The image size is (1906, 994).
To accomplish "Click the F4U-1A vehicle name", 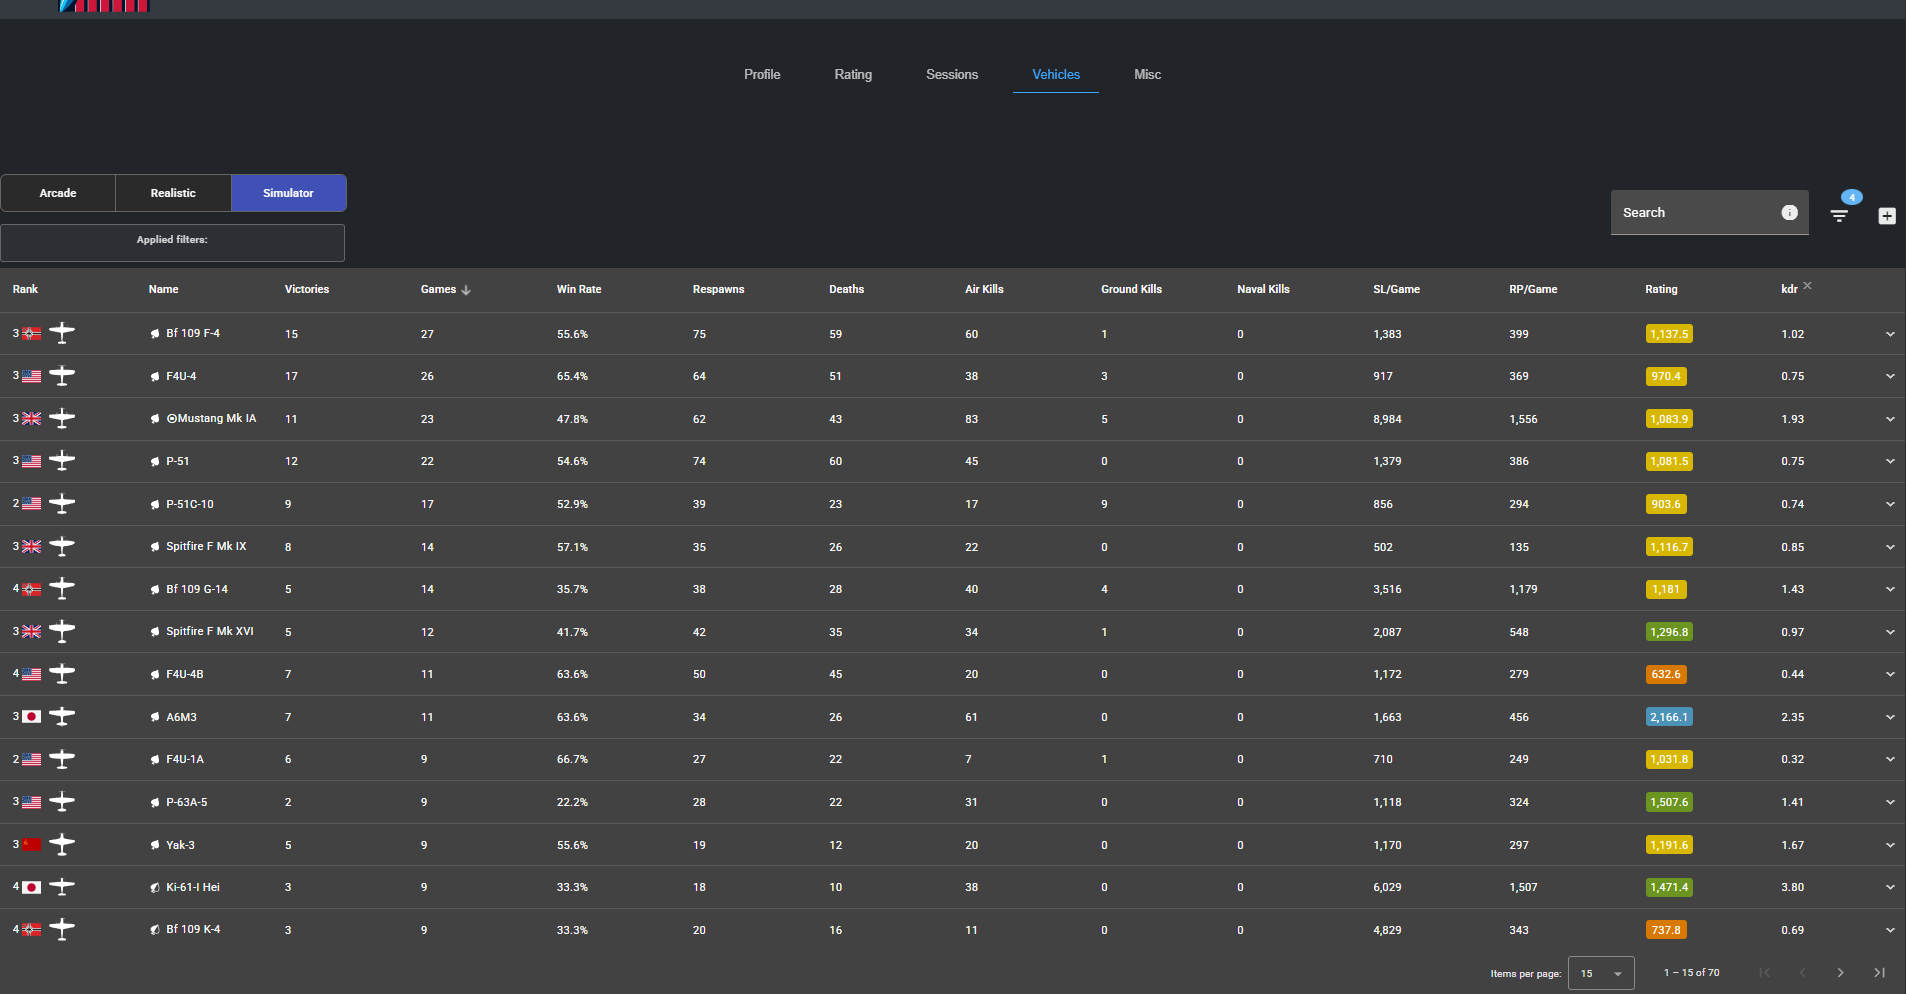I will [185, 759].
